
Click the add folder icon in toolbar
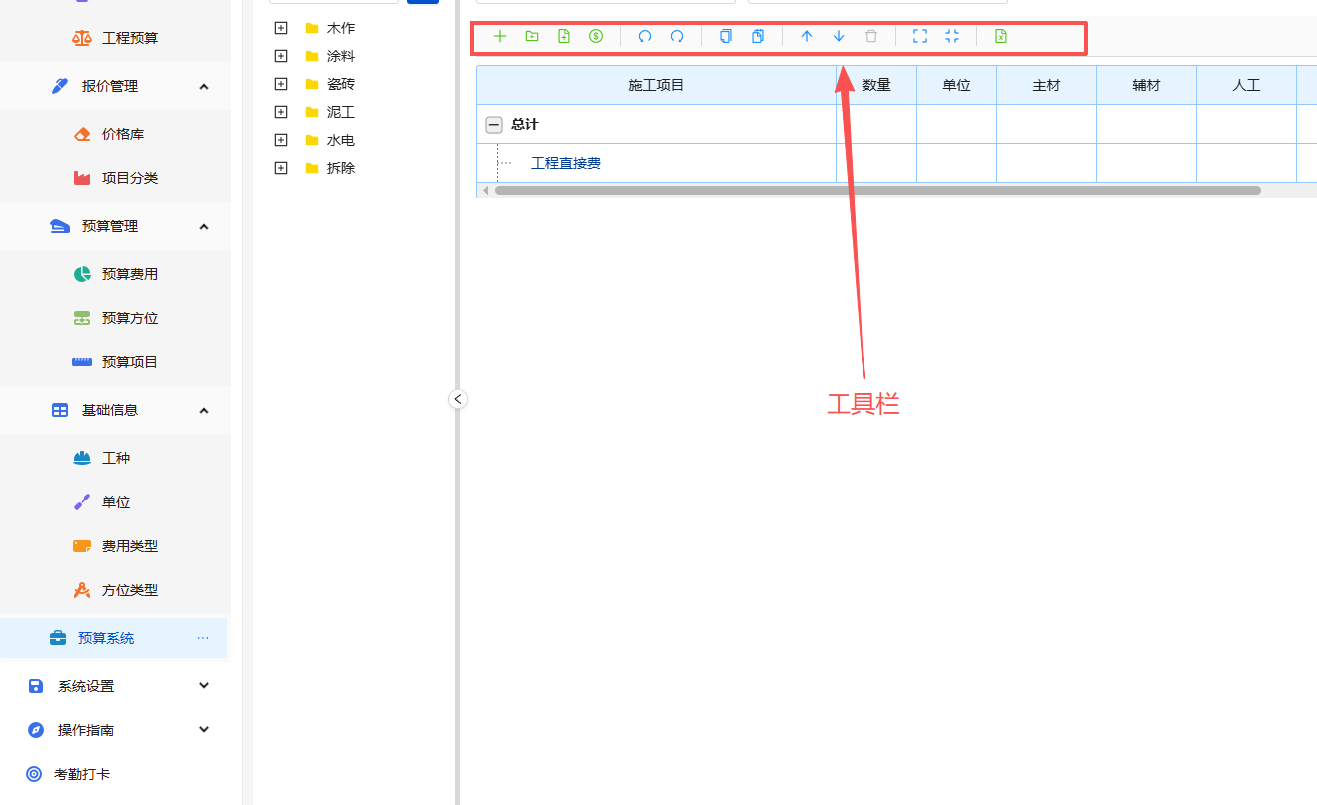click(532, 36)
